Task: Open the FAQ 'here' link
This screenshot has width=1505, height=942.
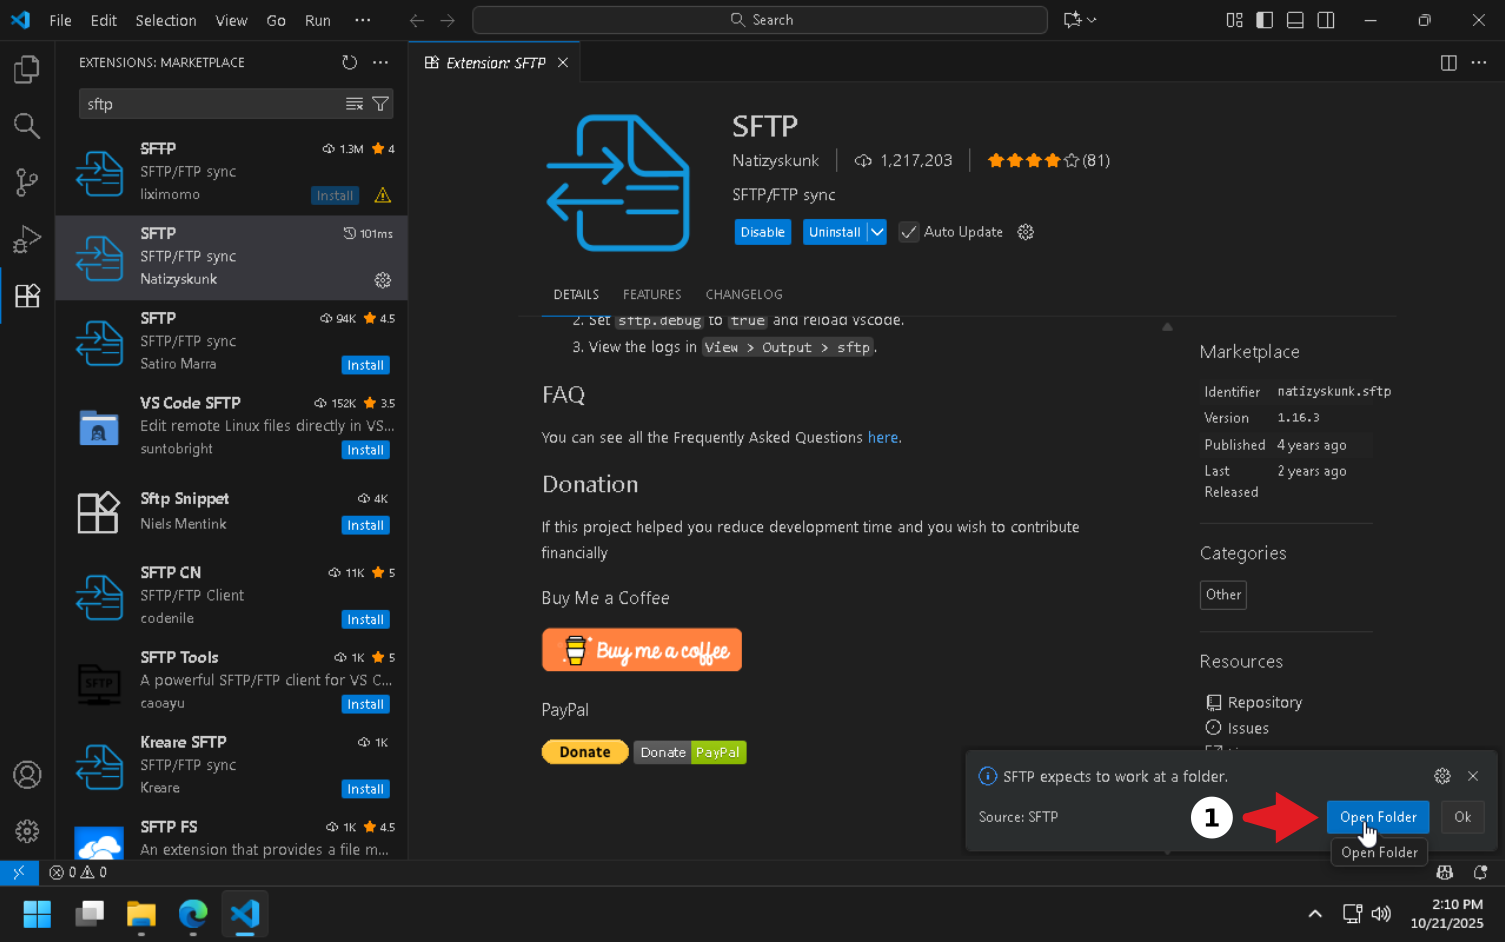Action: pos(882,437)
